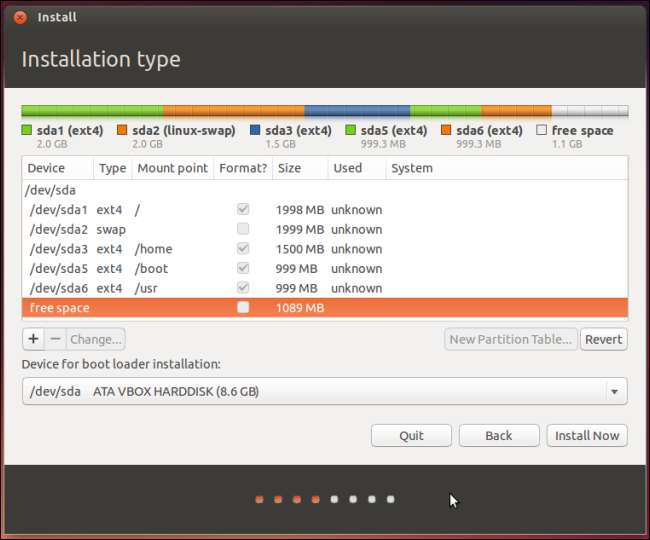Click the Size column header

click(x=290, y=168)
